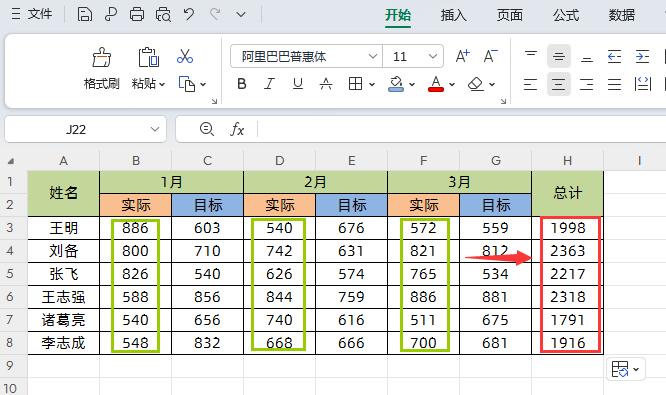Click the Strikethrough text icon

coord(326,84)
